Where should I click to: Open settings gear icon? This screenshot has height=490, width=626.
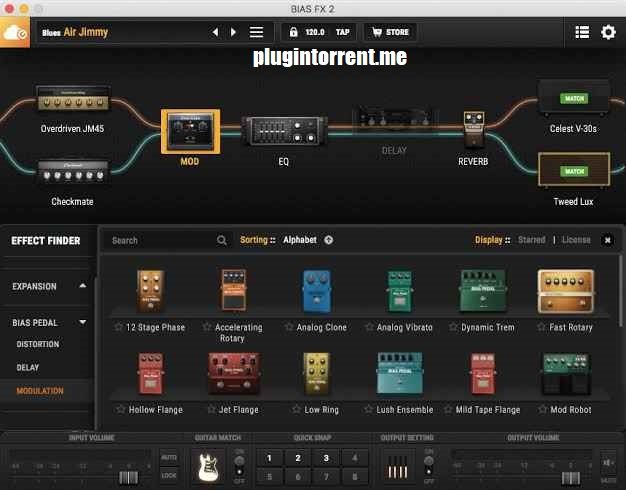[608, 32]
